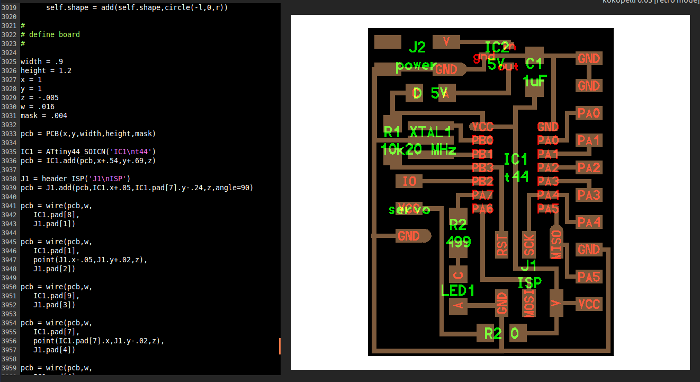Click the code line 'height = 1.2'
Screen dimensions: 700x382
[46, 70]
